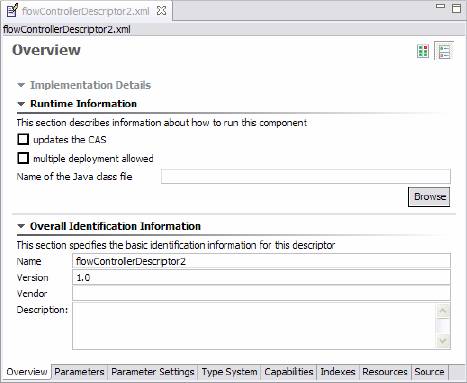This screenshot has height=383, width=467.
Task: Click the Description scrollbar down arrow
Action: [x=443, y=341]
